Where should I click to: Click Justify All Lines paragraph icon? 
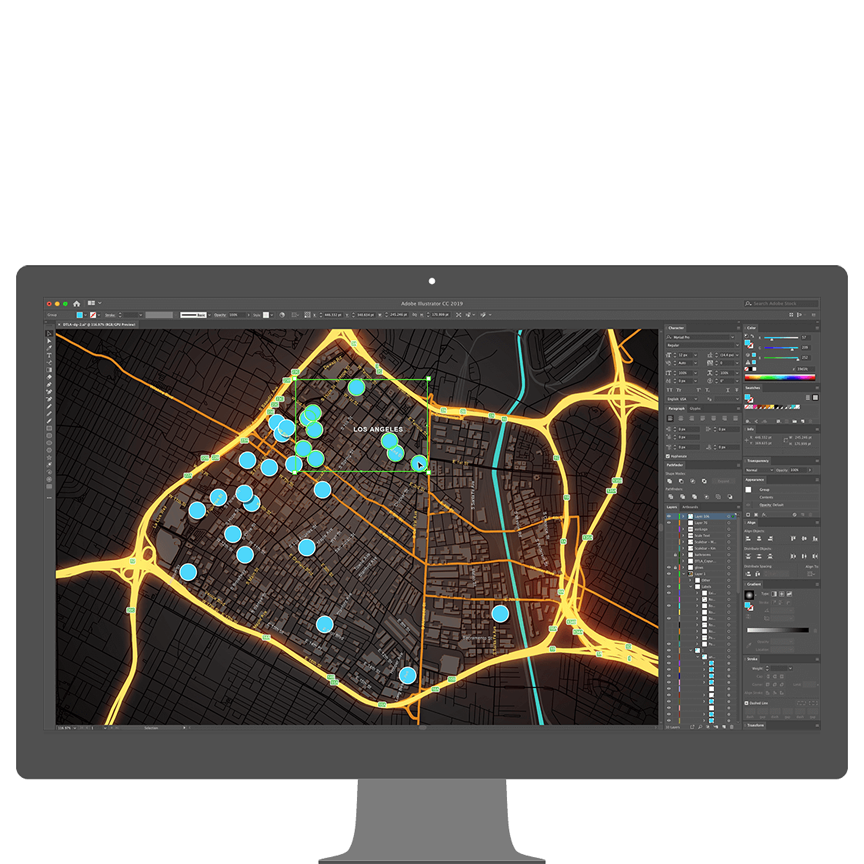click(736, 418)
